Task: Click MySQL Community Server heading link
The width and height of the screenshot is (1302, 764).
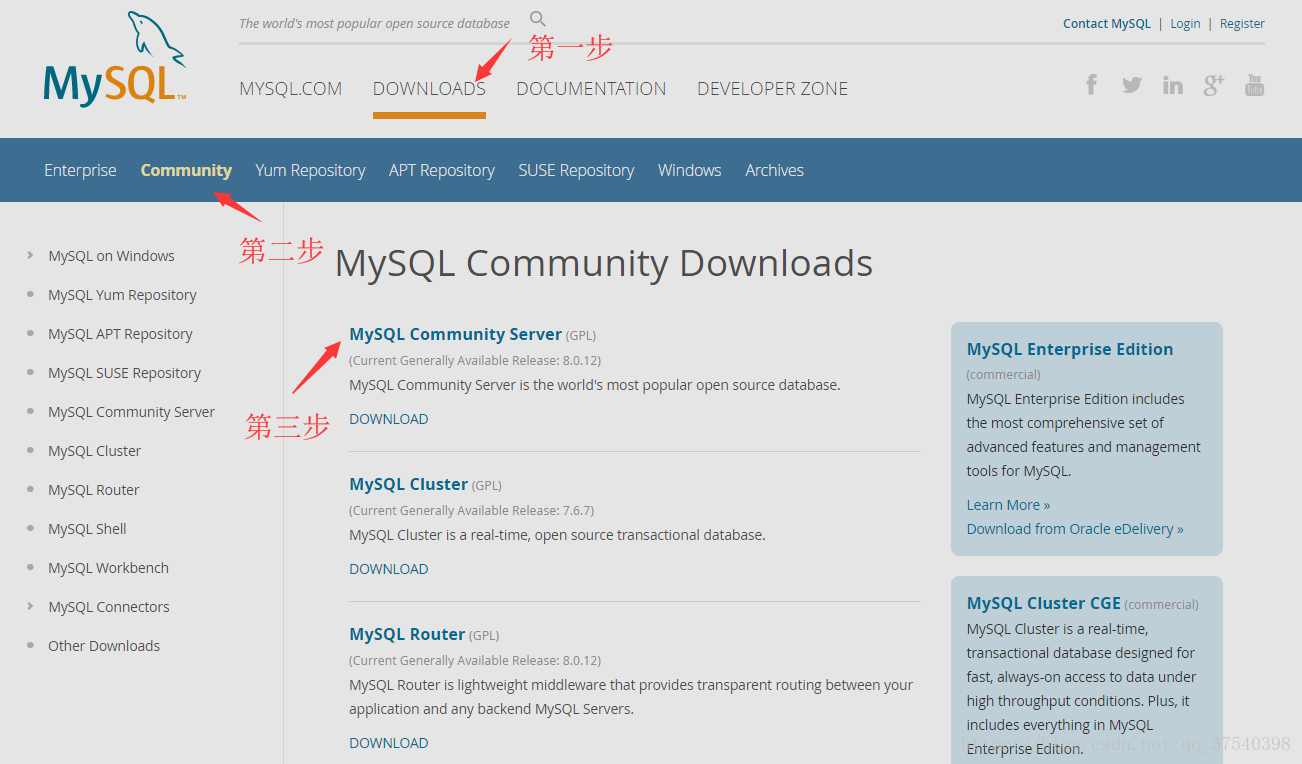Action: click(455, 334)
